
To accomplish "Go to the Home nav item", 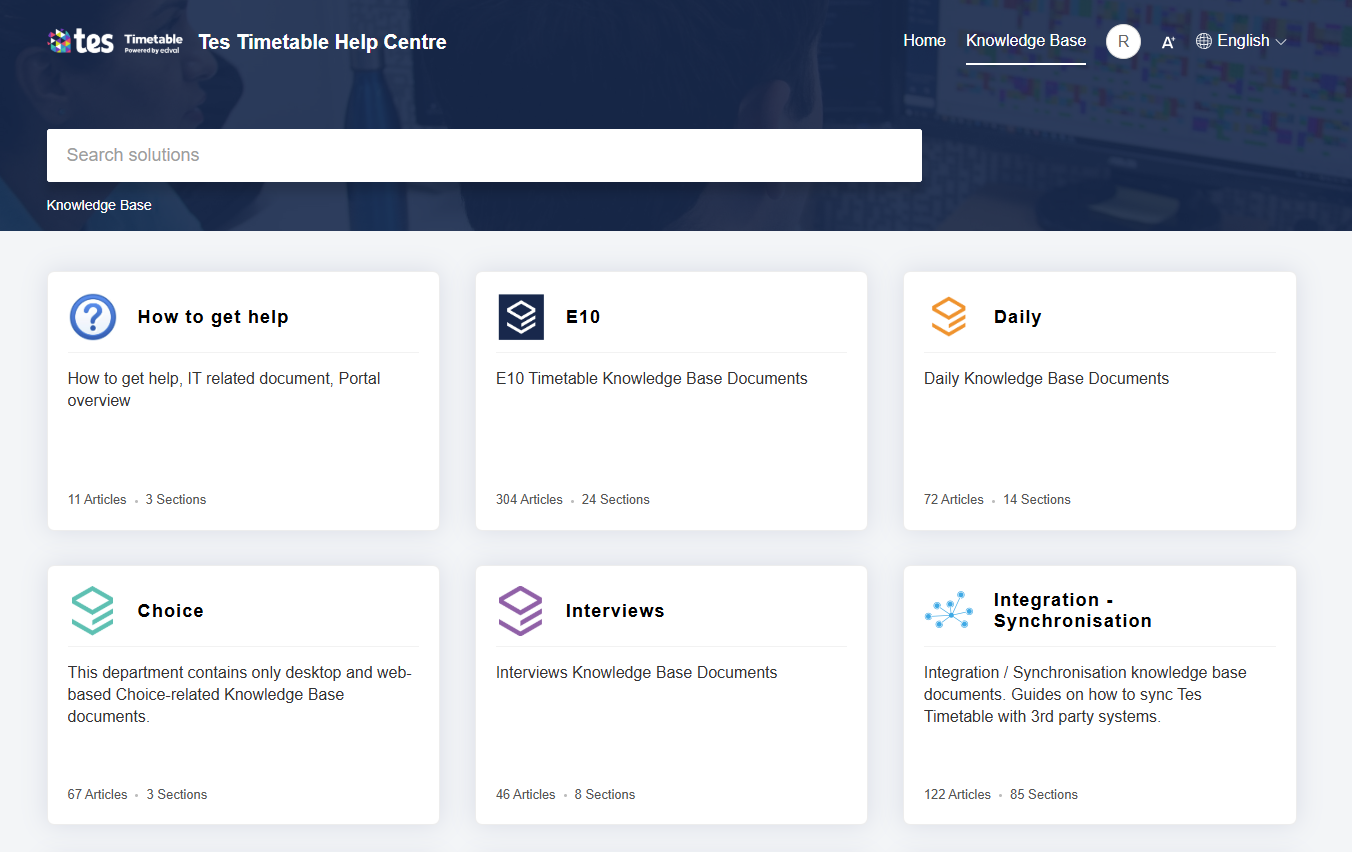I will pos(924,41).
